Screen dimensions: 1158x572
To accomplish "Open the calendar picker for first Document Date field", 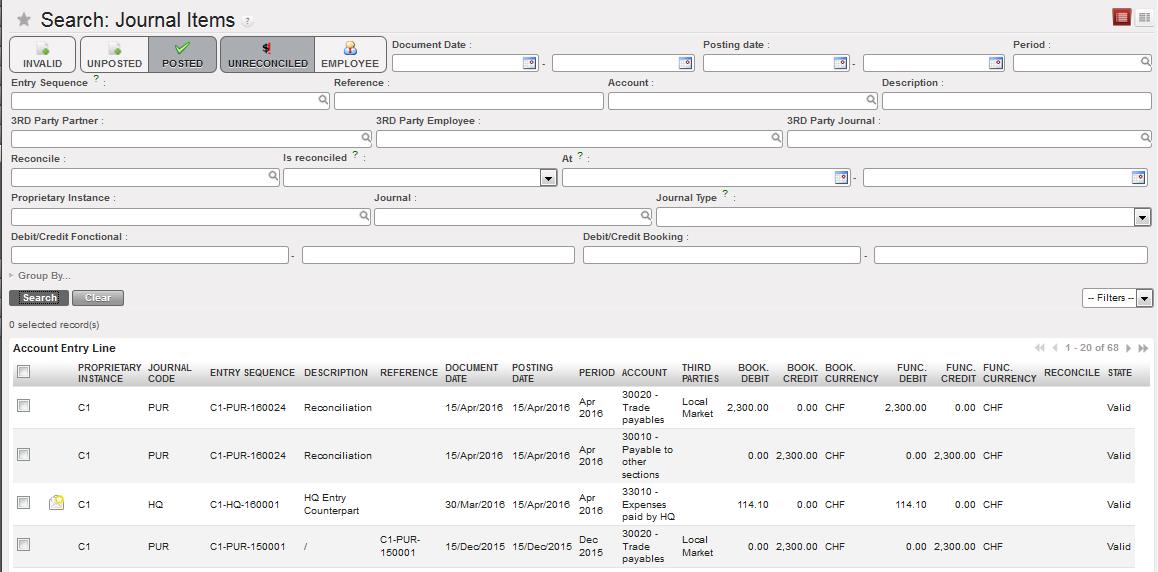I will [x=529, y=63].
